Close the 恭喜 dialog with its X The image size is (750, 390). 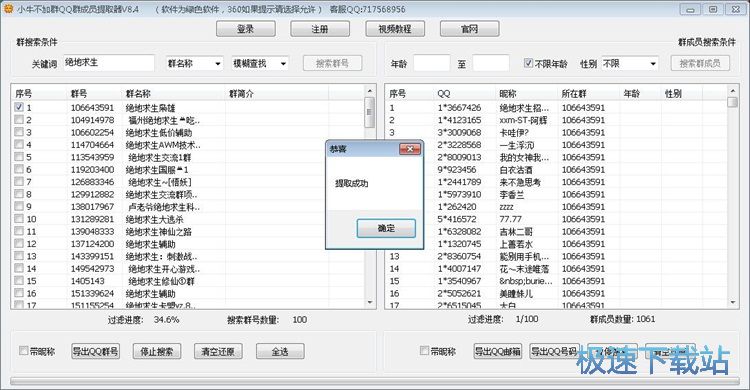click(x=410, y=149)
